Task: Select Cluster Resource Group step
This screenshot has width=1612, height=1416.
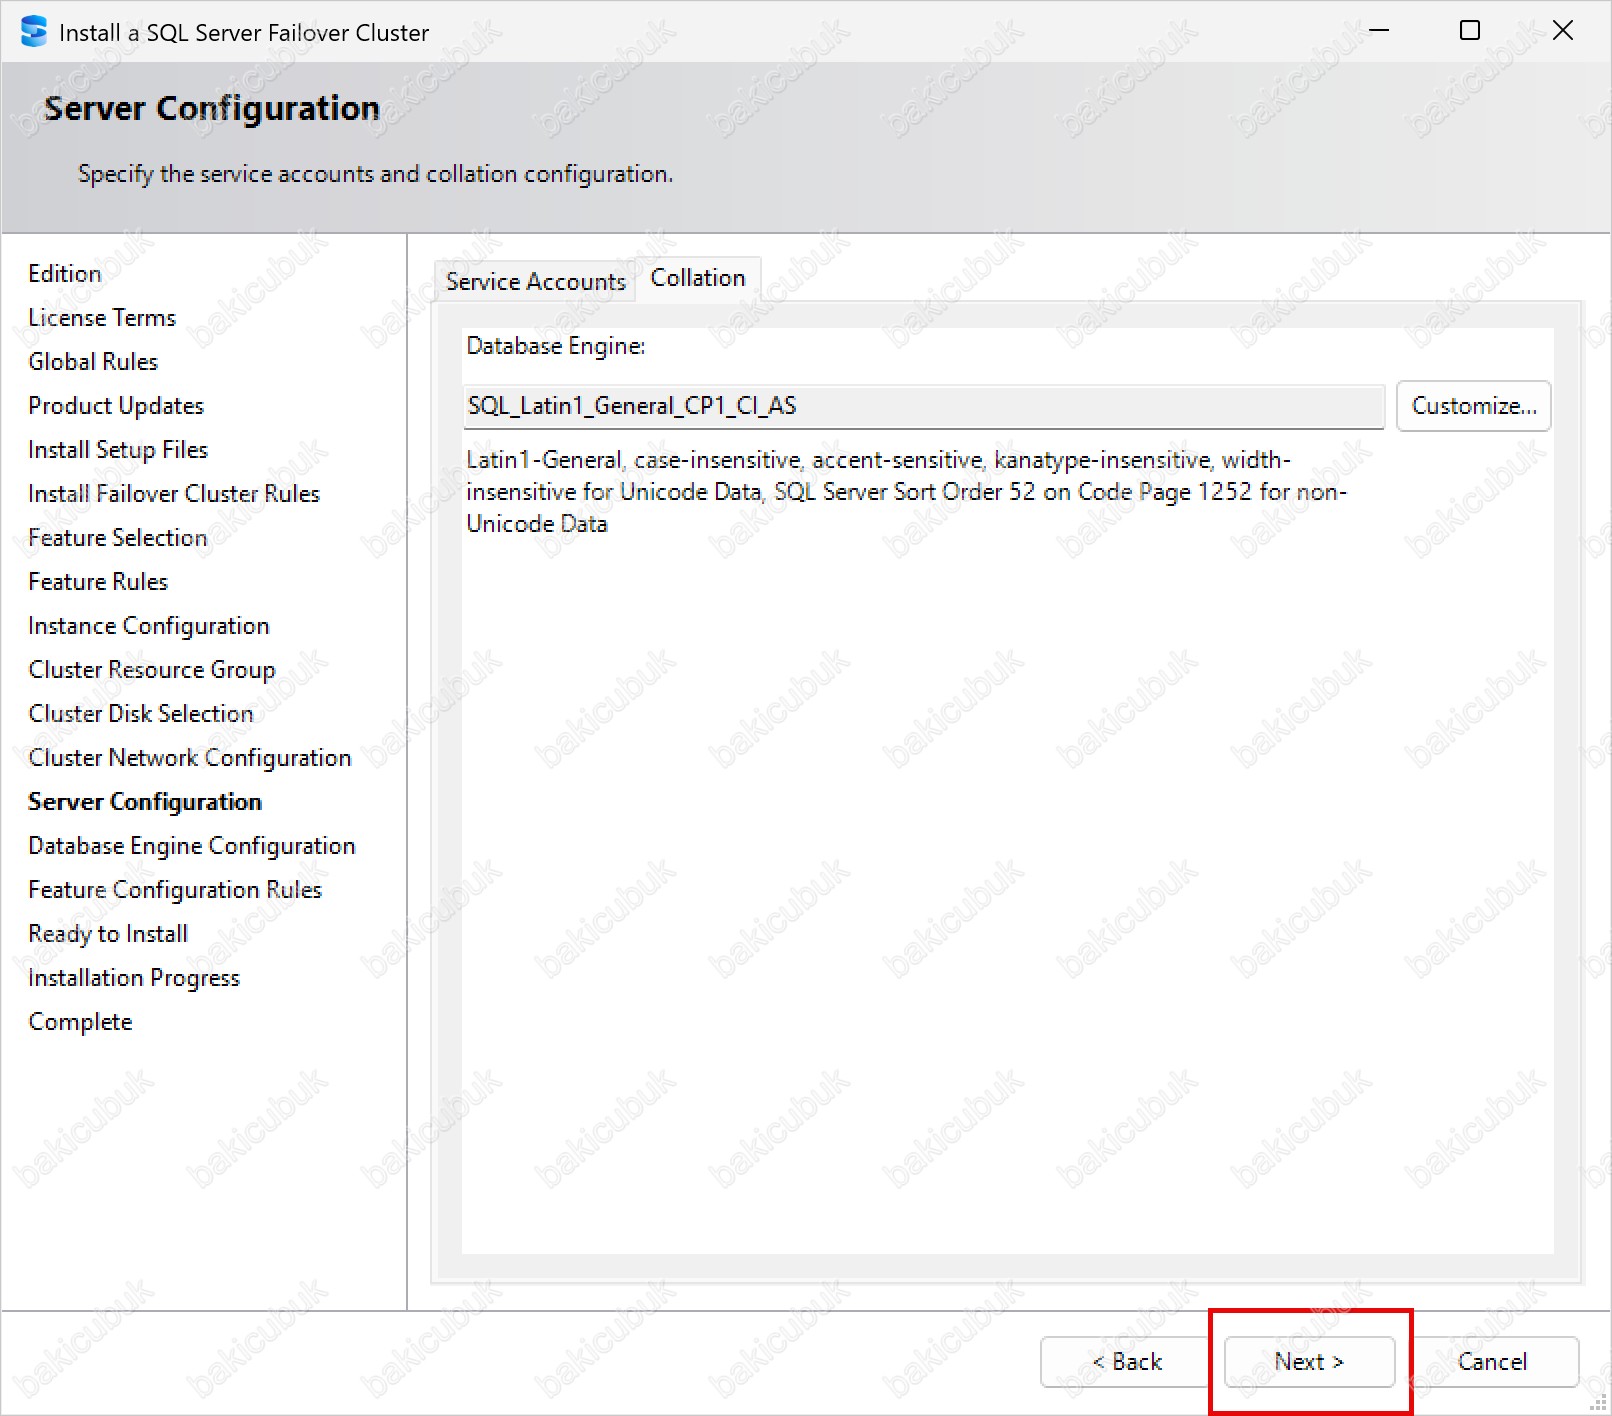Action: pos(152,670)
